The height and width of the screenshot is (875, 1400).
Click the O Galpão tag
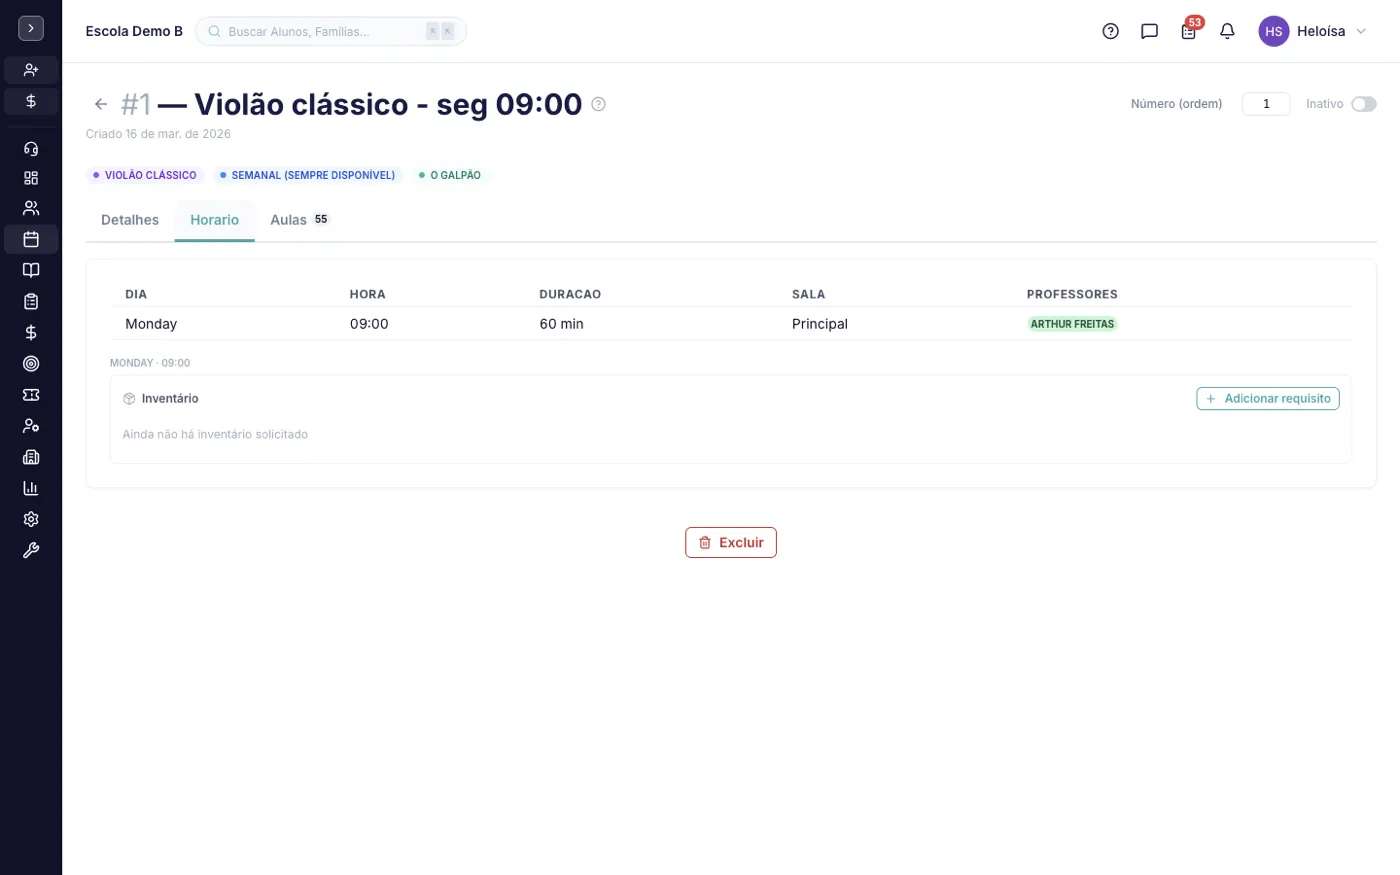450,175
